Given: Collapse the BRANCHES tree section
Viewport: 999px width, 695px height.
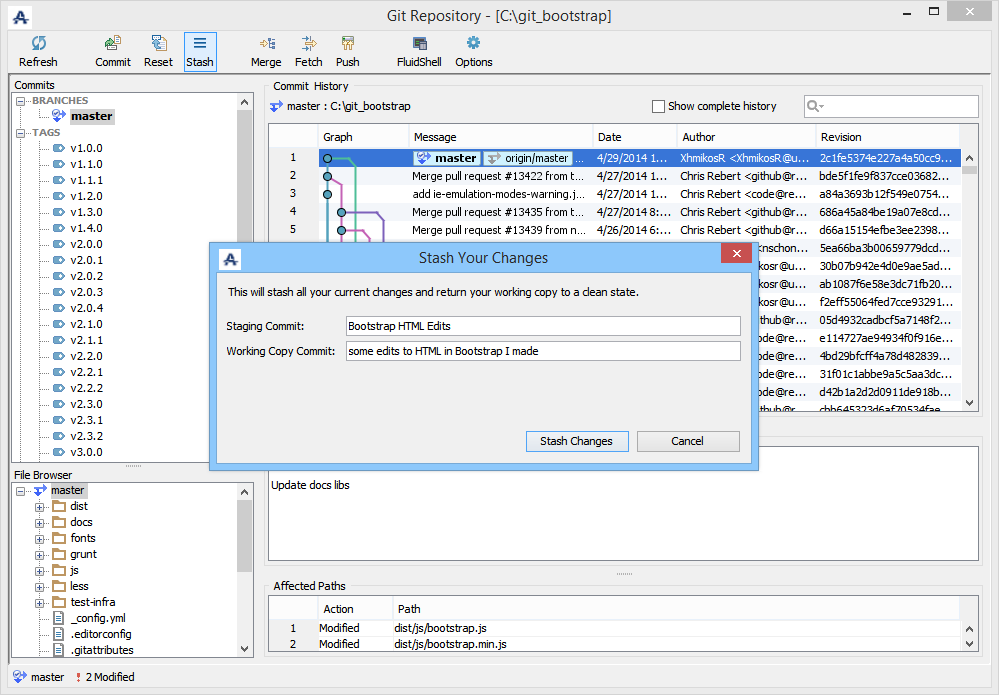Looking at the screenshot, I should (22, 101).
